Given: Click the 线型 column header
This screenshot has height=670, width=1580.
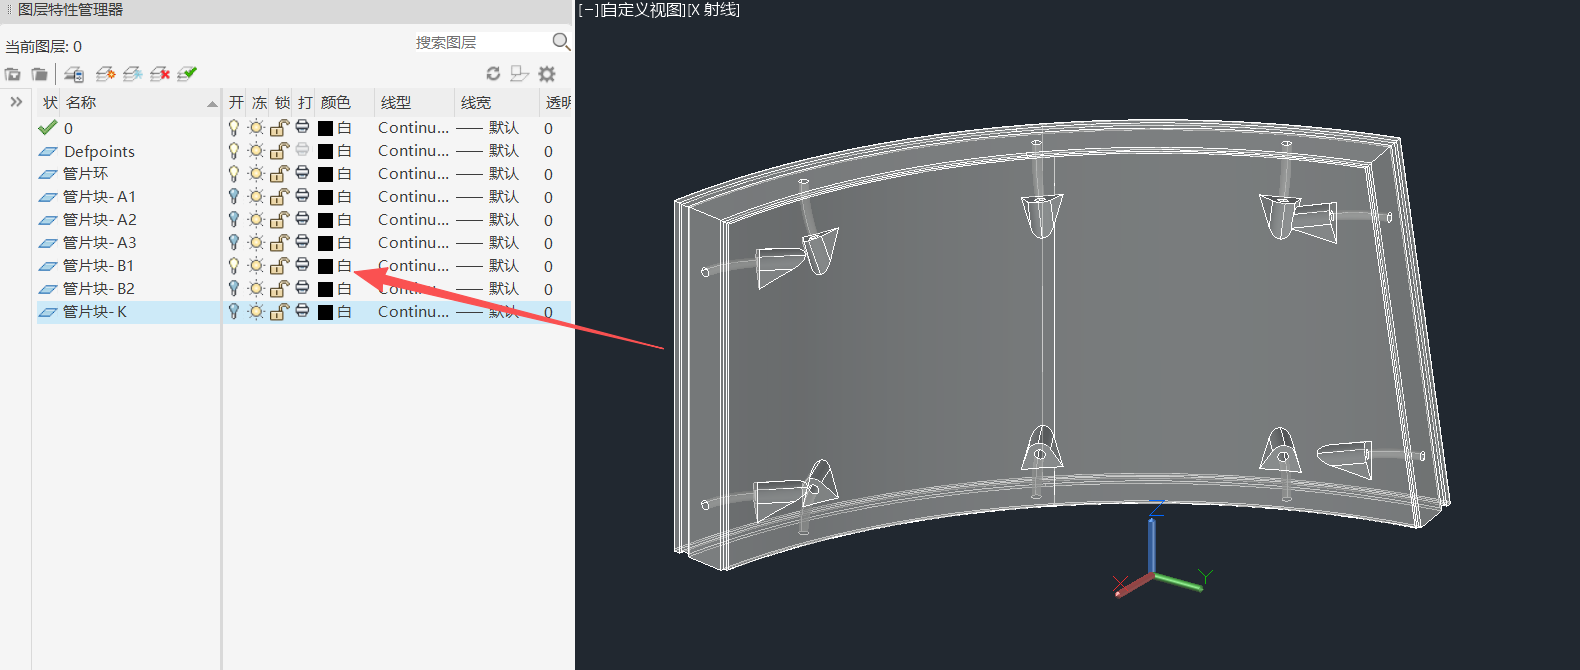Looking at the screenshot, I should [x=396, y=103].
